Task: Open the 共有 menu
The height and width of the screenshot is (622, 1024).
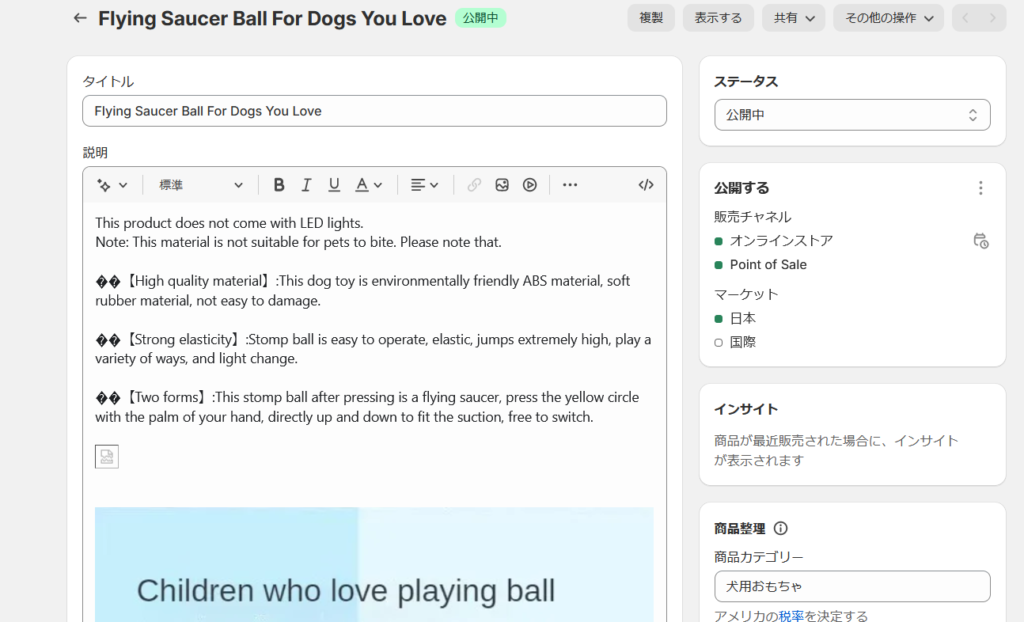Action: [793, 18]
